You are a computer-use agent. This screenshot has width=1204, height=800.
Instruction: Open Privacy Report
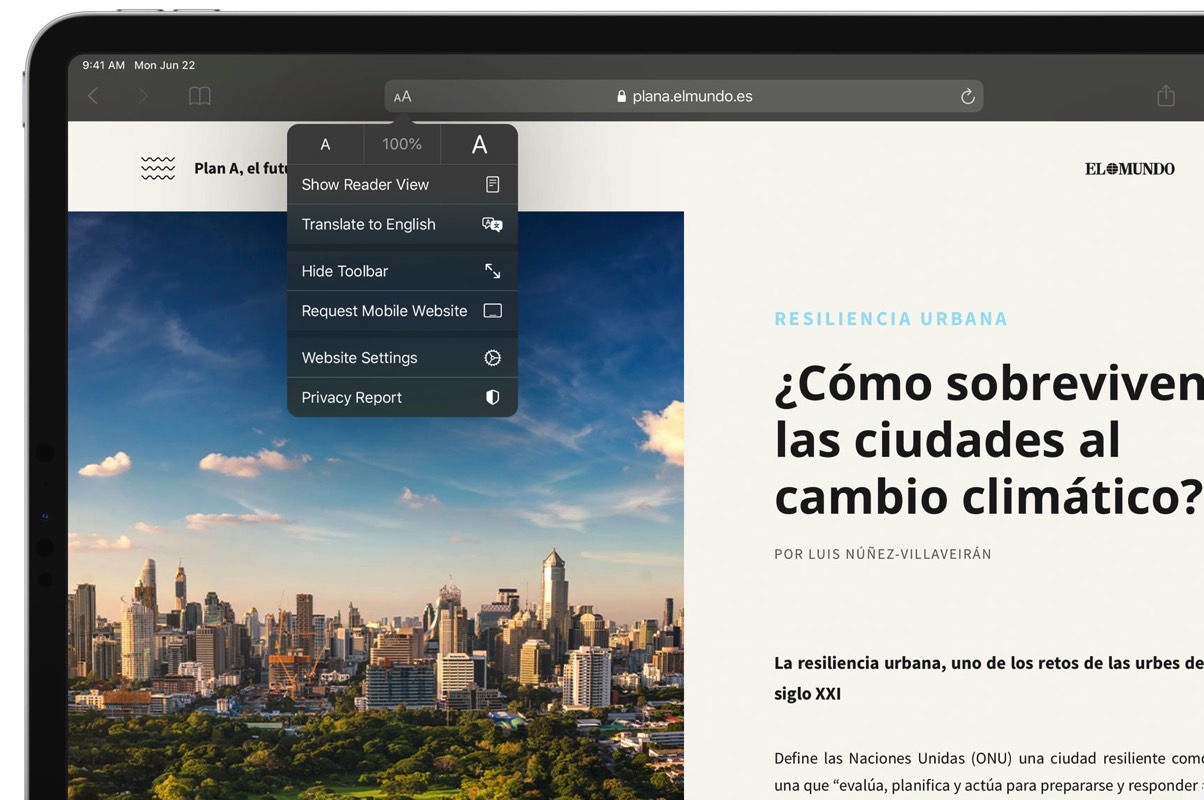(x=402, y=398)
